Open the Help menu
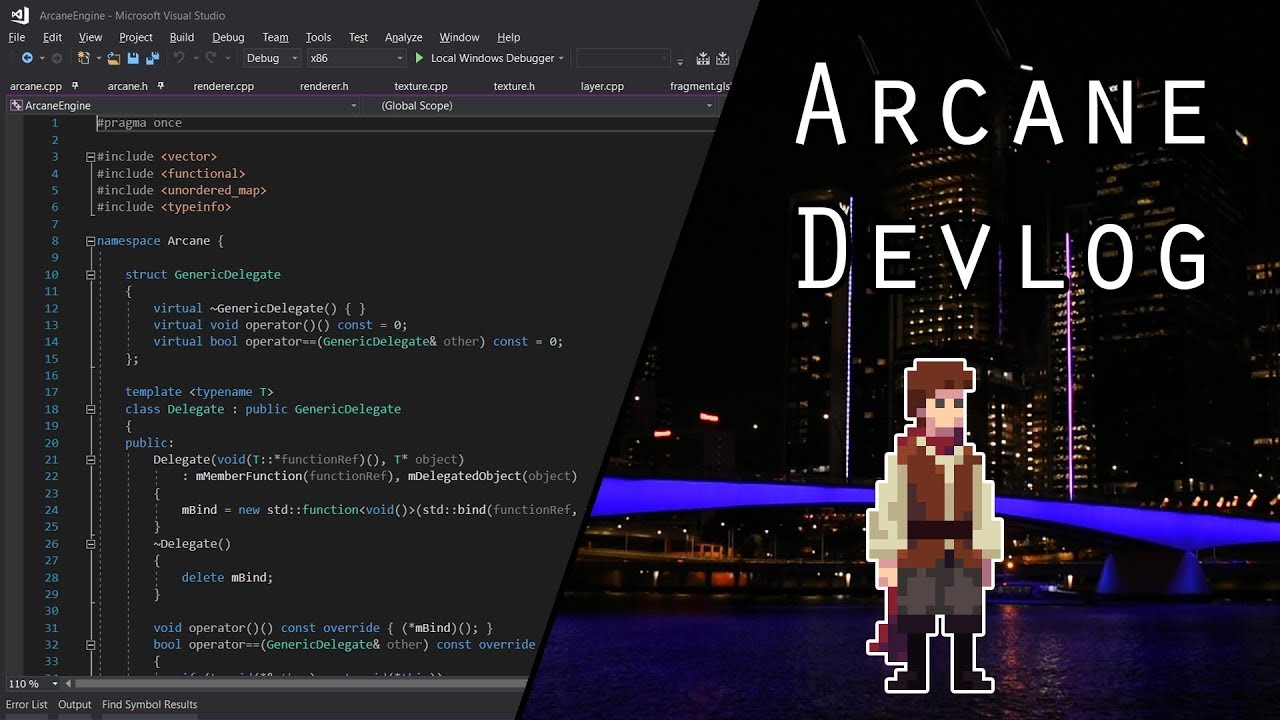1280x720 pixels. coord(509,37)
